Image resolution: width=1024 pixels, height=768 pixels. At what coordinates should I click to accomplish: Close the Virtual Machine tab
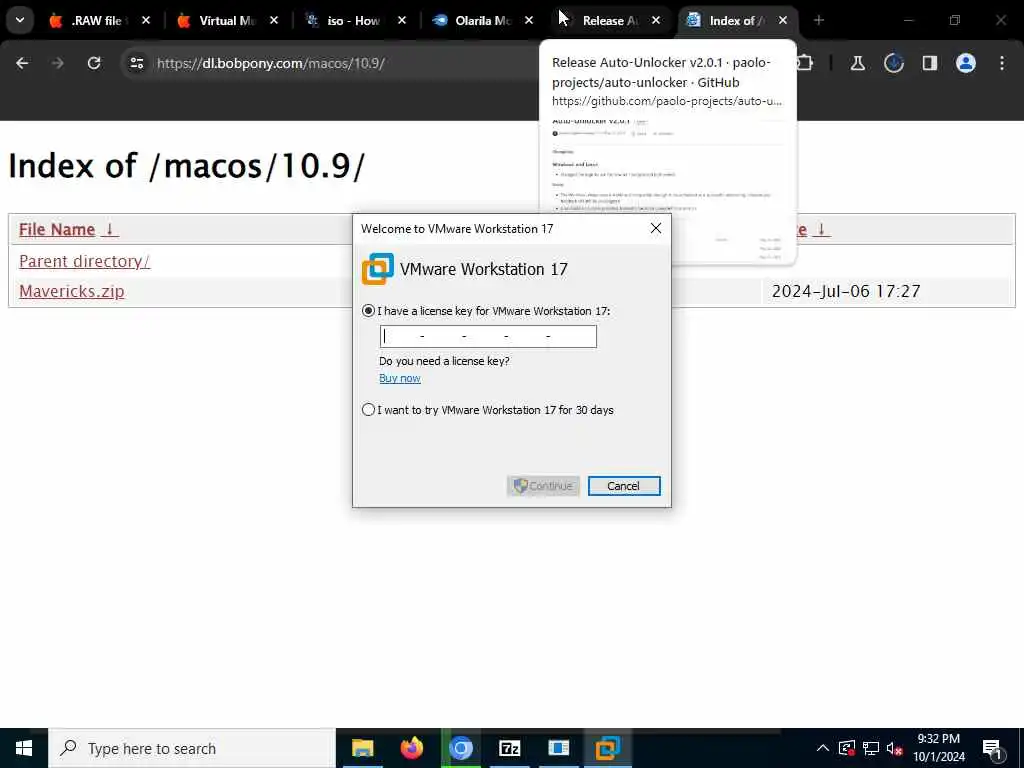[x=274, y=20]
